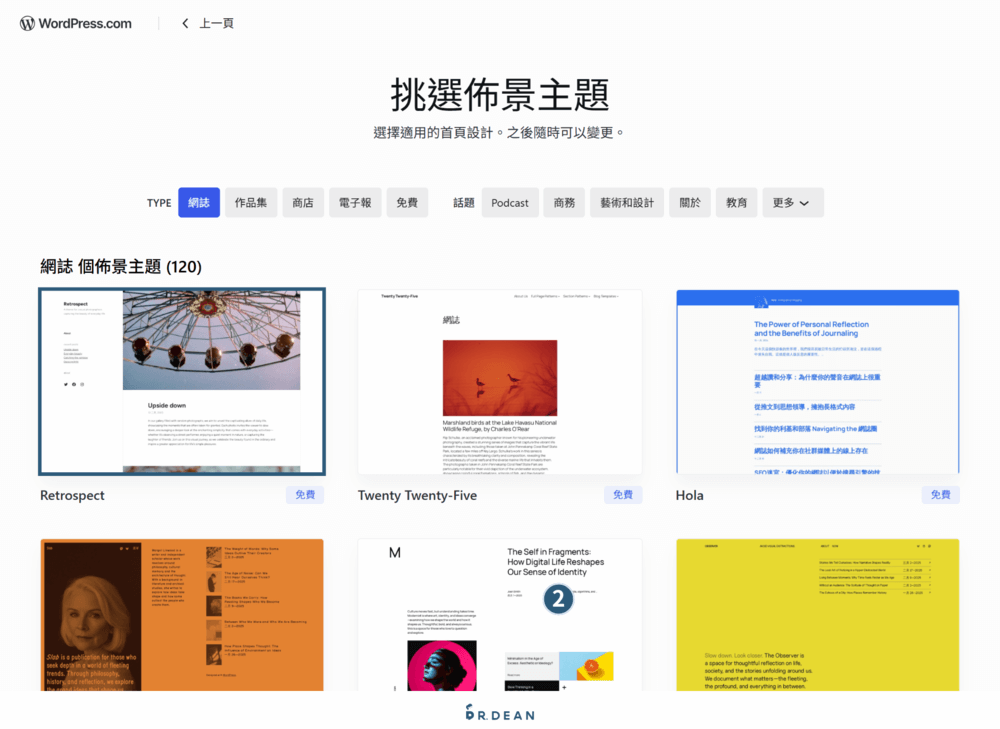Click the 免費 badge on Retrospect
This screenshot has height=729, width=1000.
[305, 494]
